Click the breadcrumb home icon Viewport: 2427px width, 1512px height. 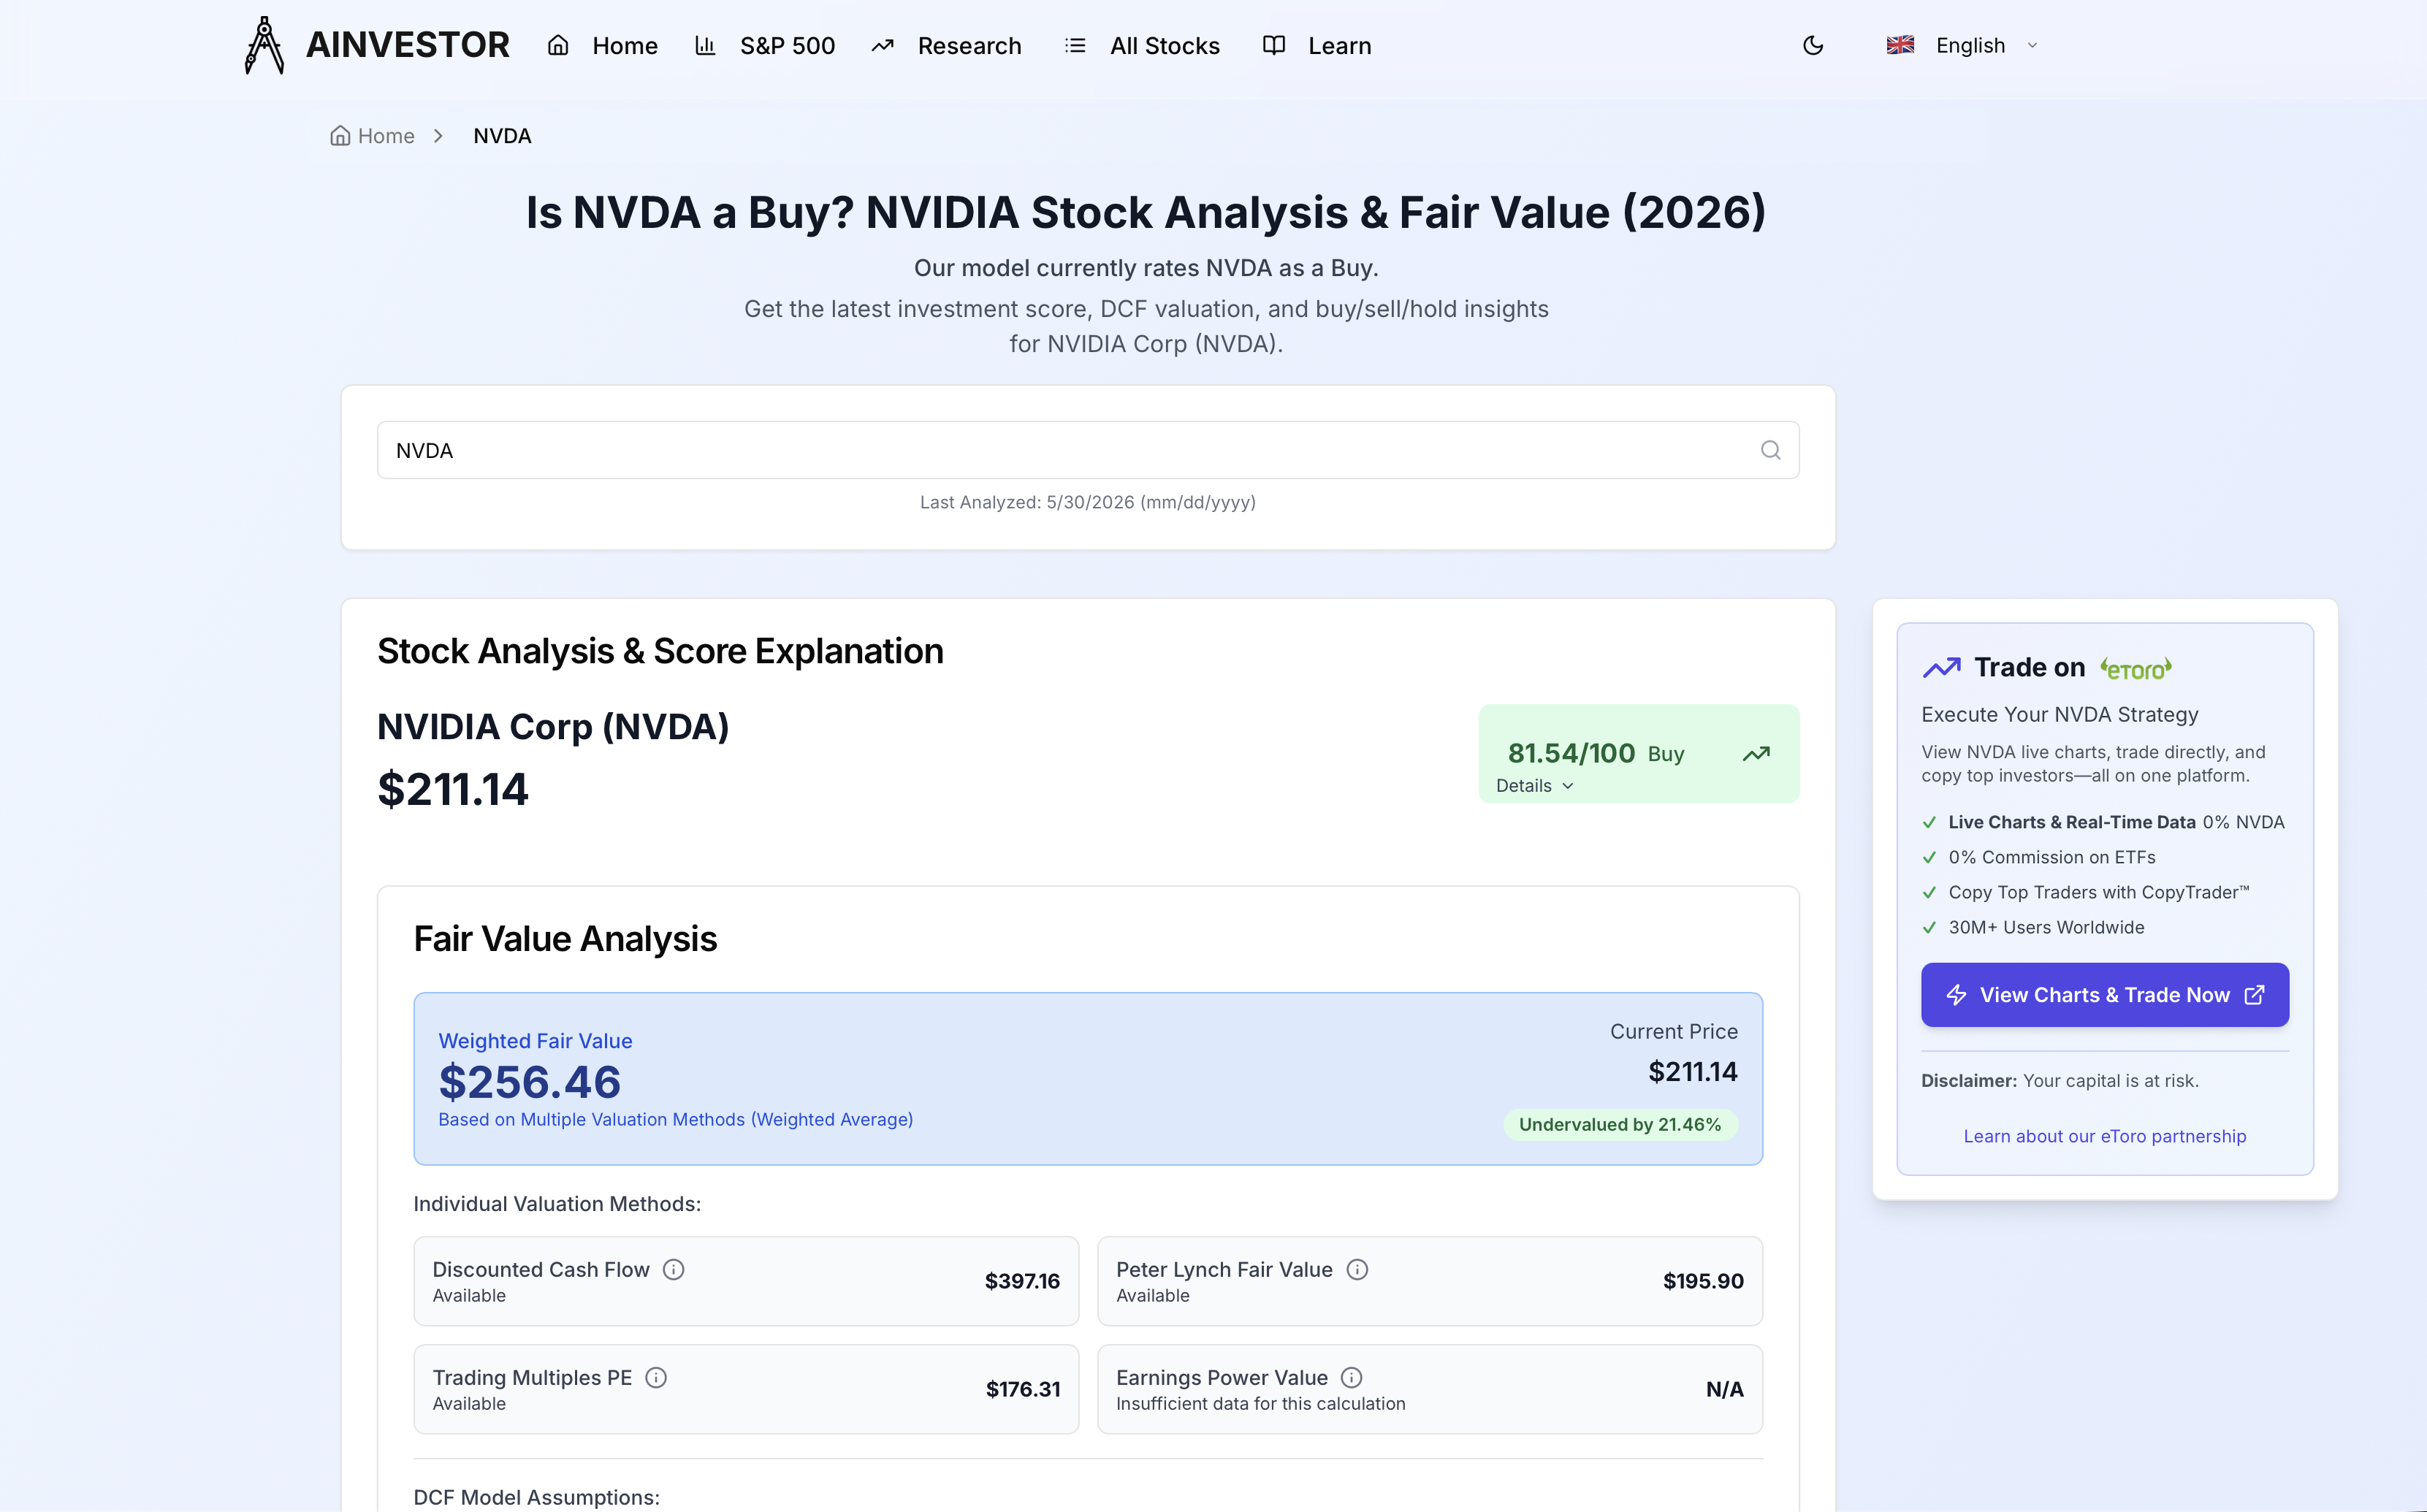tap(340, 135)
